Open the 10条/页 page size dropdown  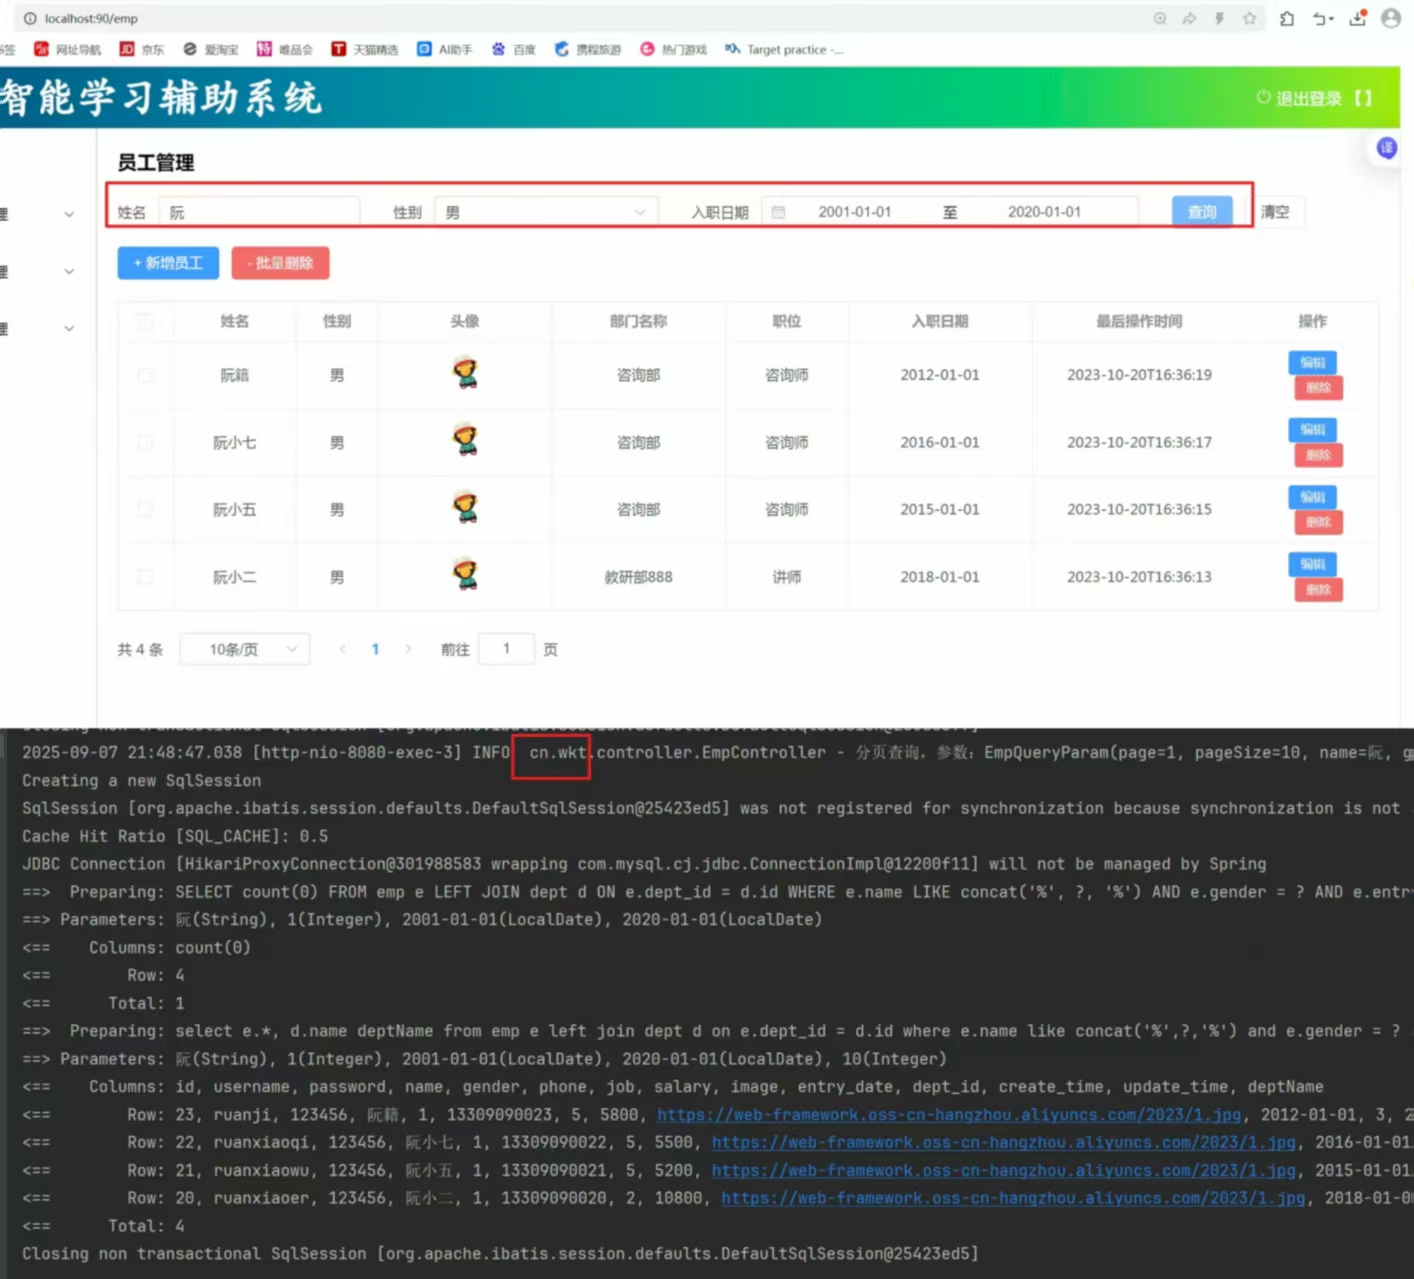[x=245, y=649]
